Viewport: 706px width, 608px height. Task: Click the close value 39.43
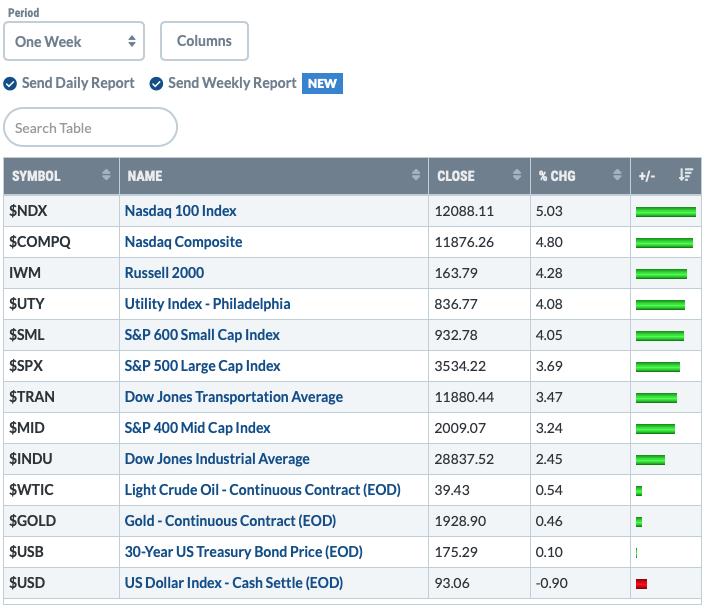click(452, 490)
